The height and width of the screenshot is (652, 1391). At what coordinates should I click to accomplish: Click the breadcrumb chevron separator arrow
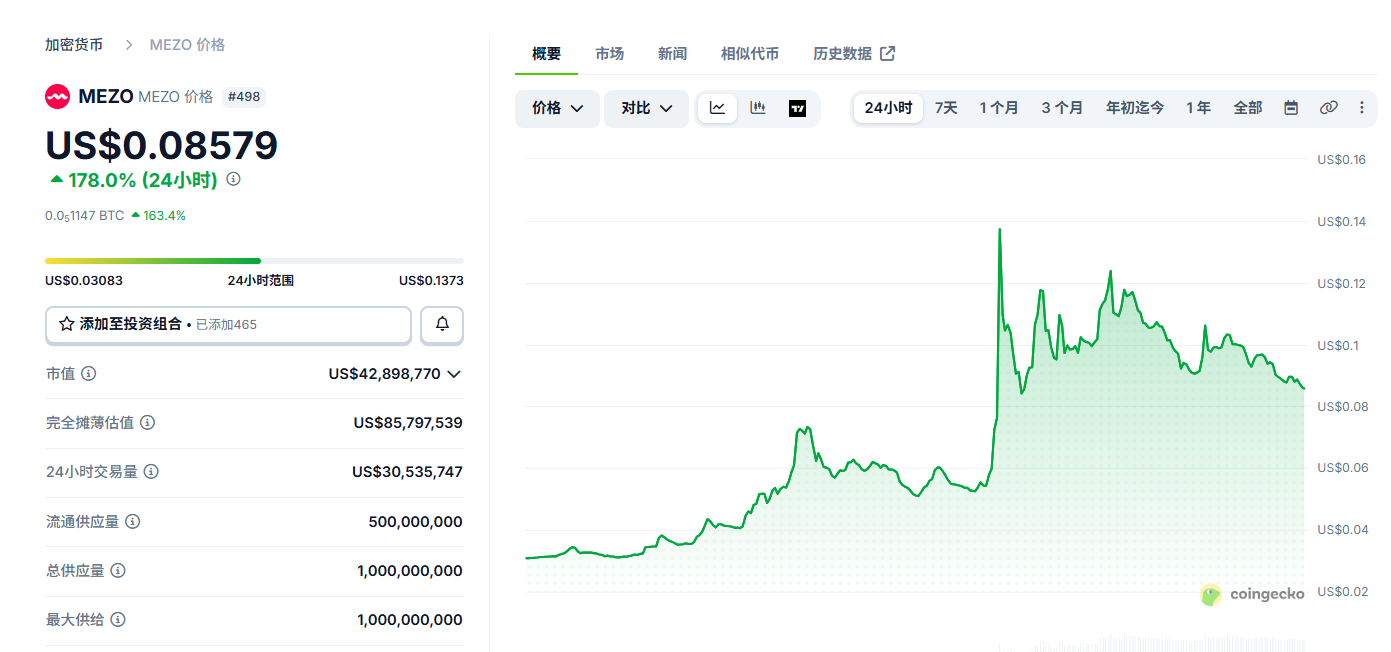point(129,45)
